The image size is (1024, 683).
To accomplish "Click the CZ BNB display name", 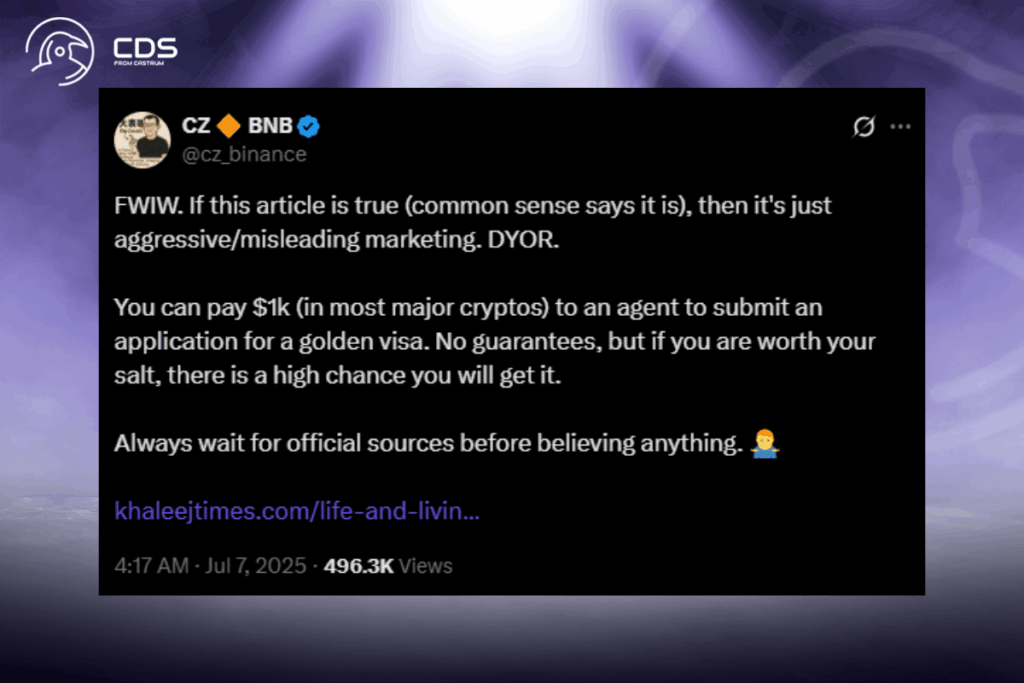I will (x=239, y=126).
